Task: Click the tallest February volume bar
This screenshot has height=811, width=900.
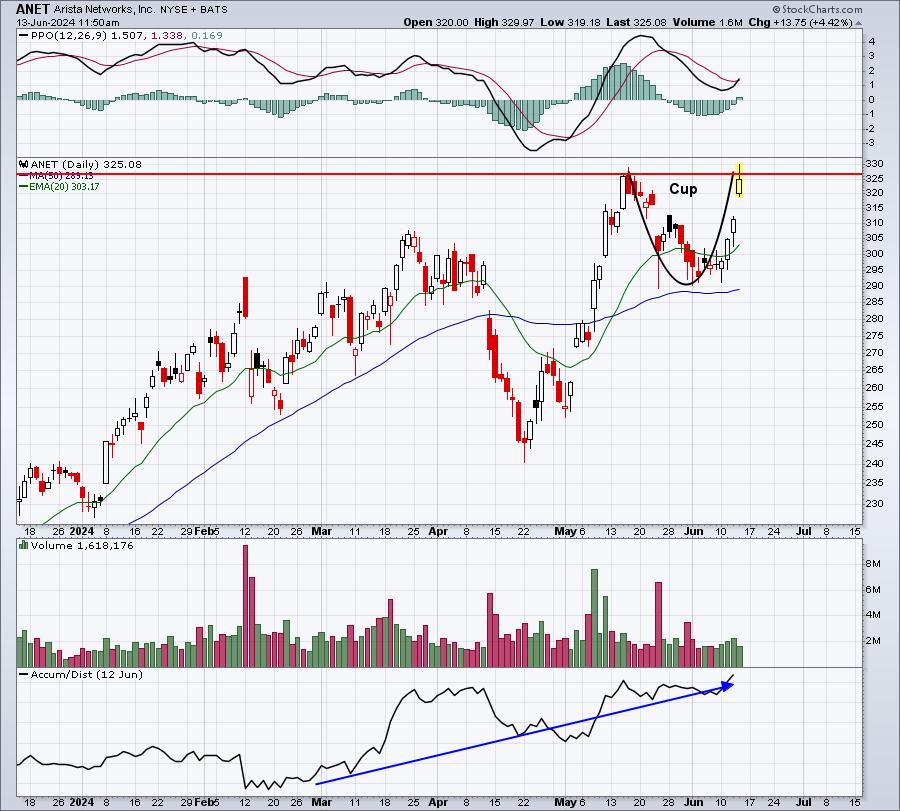Action: click(x=246, y=606)
